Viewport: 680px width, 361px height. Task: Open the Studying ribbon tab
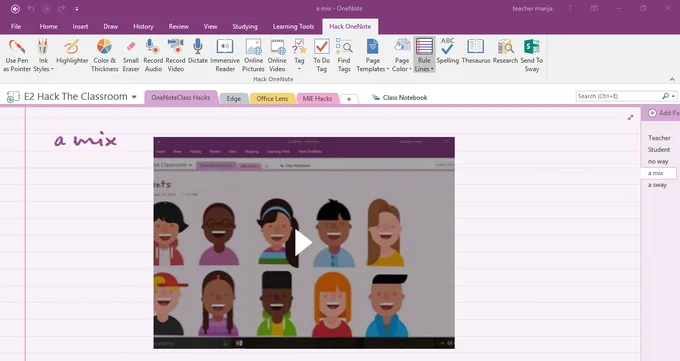pyautogui.click(x=245, y=26)
